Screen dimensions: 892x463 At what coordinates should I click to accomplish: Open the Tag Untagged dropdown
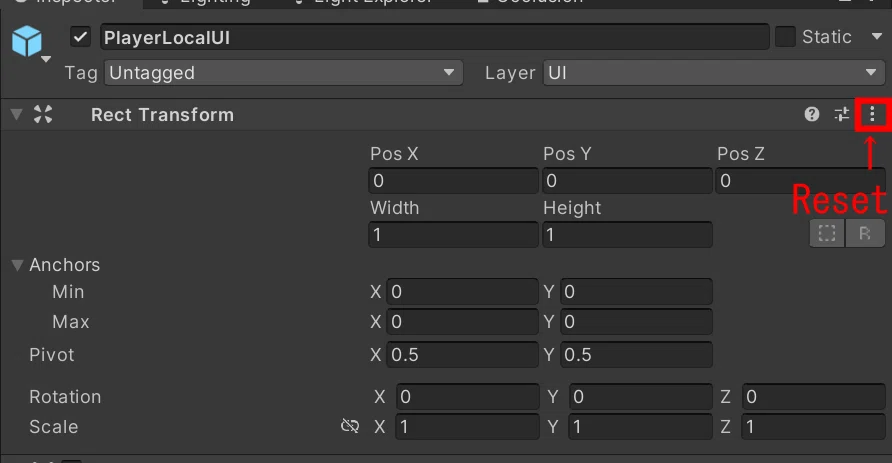283,73
